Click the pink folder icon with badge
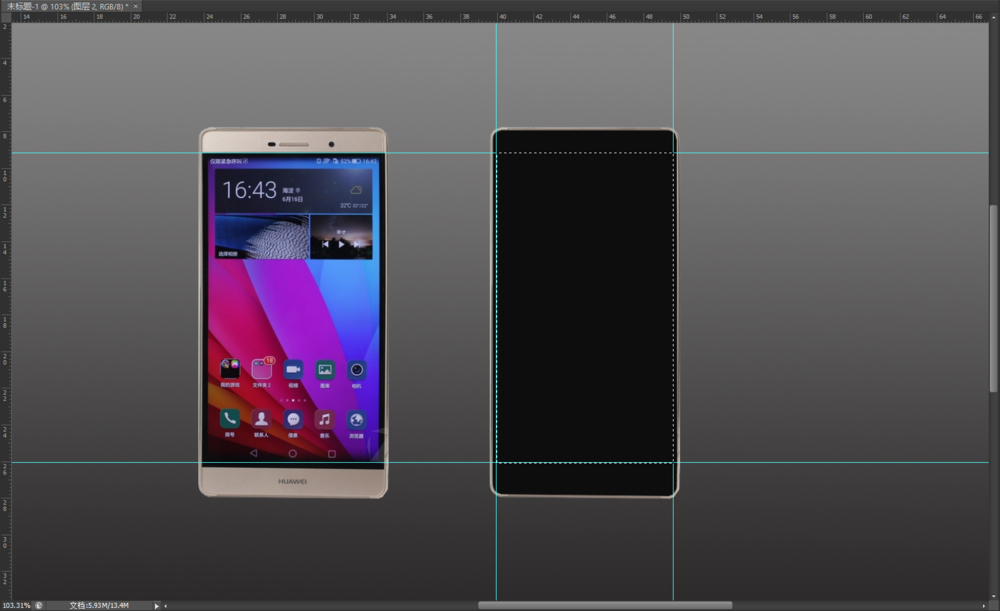Screen dimensions: 1000x611 click(x=261, y=369)
